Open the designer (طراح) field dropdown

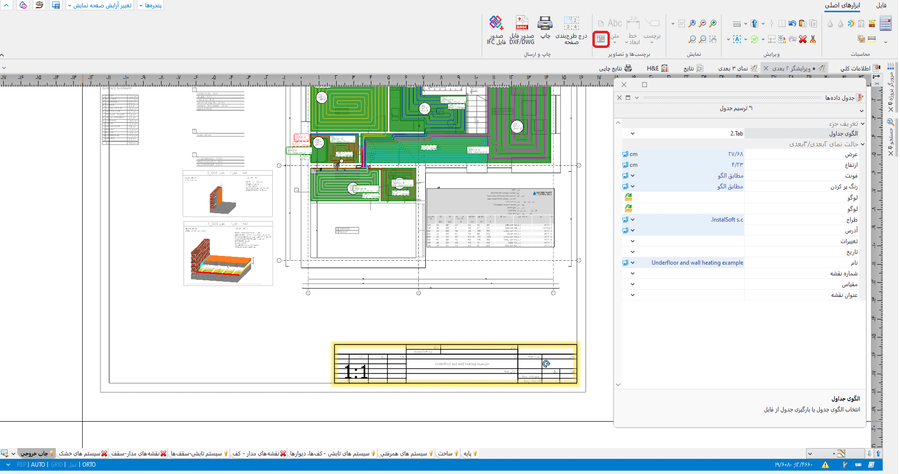click(632, 220)
